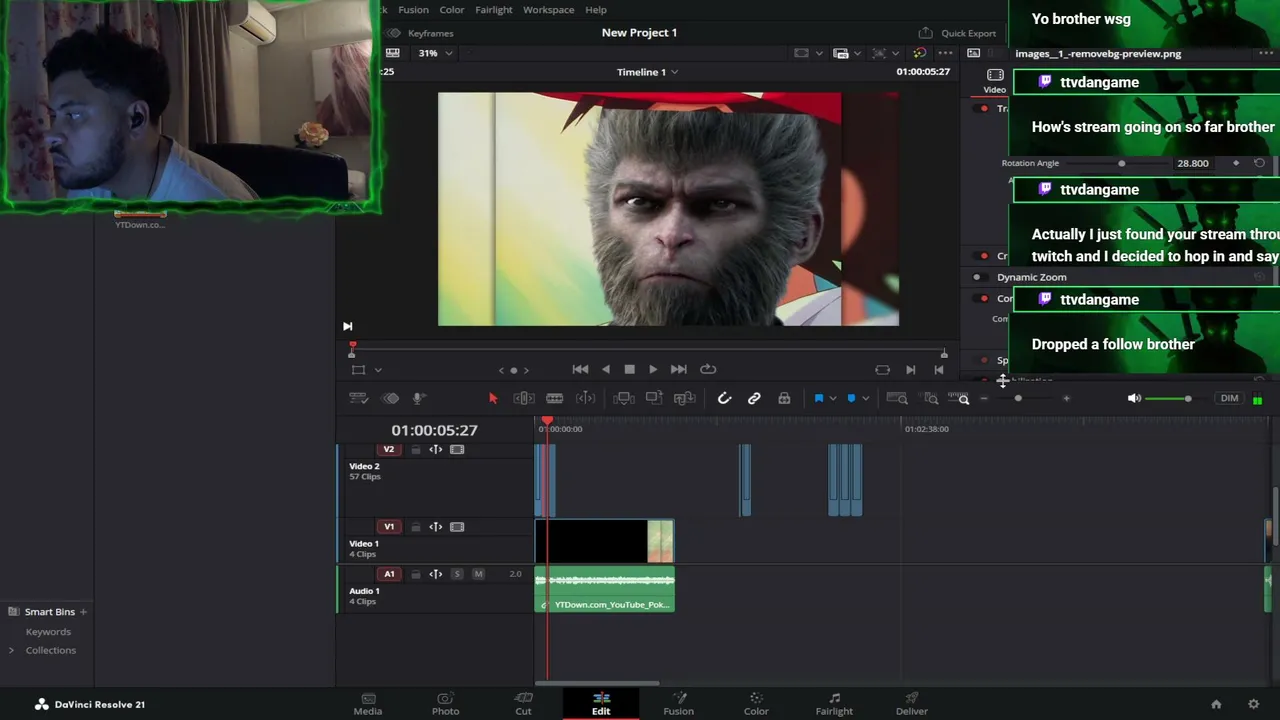Zoom in timeline with plus icon
The image size is (1280, 720).
[1066, 399]
